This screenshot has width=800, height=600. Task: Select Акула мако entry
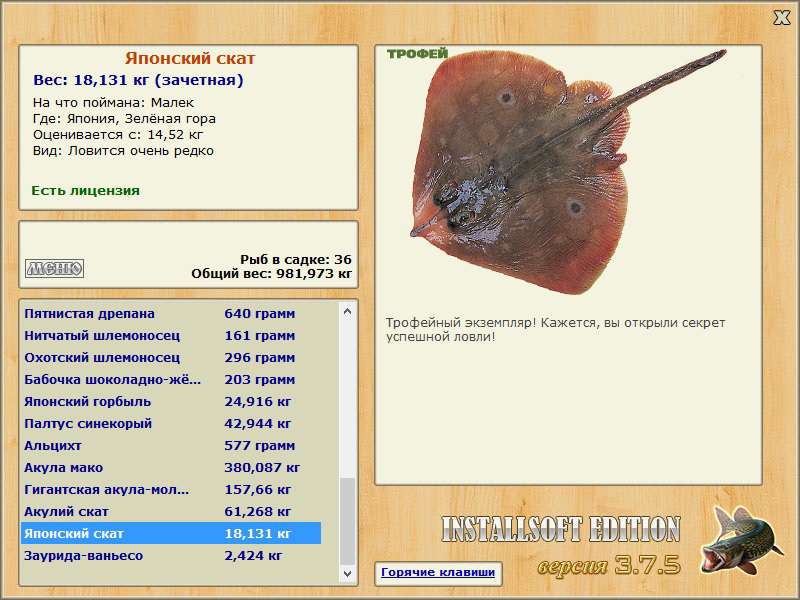click(x=171, y=467)
